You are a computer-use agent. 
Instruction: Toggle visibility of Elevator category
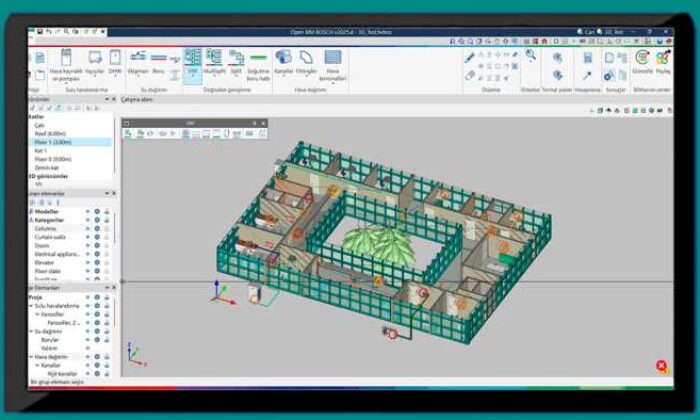tap(88, 262)
